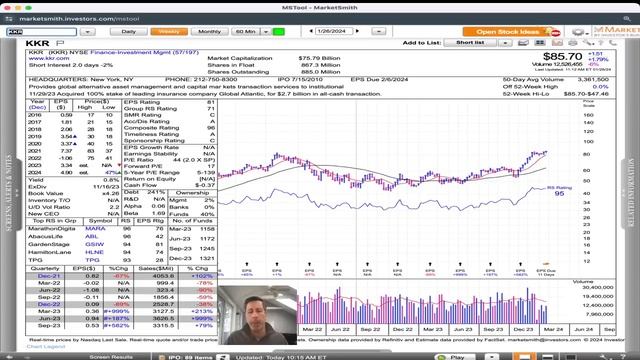Viewport: 640px width, 360px height.
Task: Click the print icon in list toolbar
Action: pos(573,43)
